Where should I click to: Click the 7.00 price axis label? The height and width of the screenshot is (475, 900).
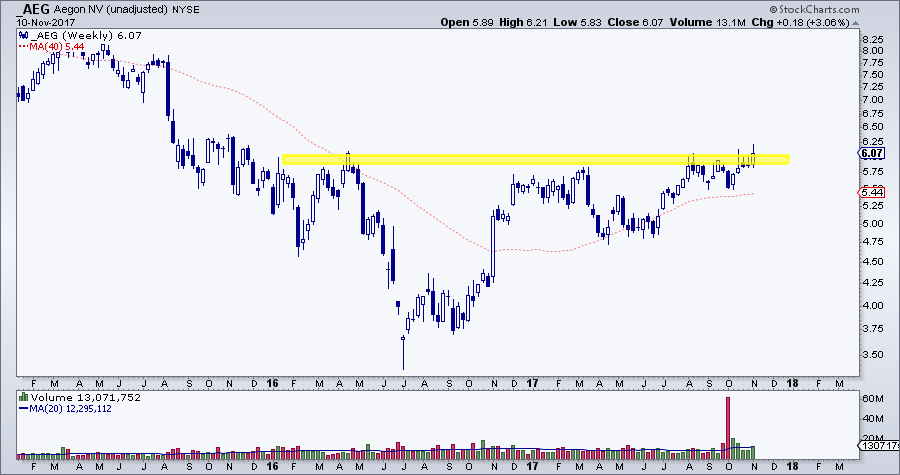point(872,100)
